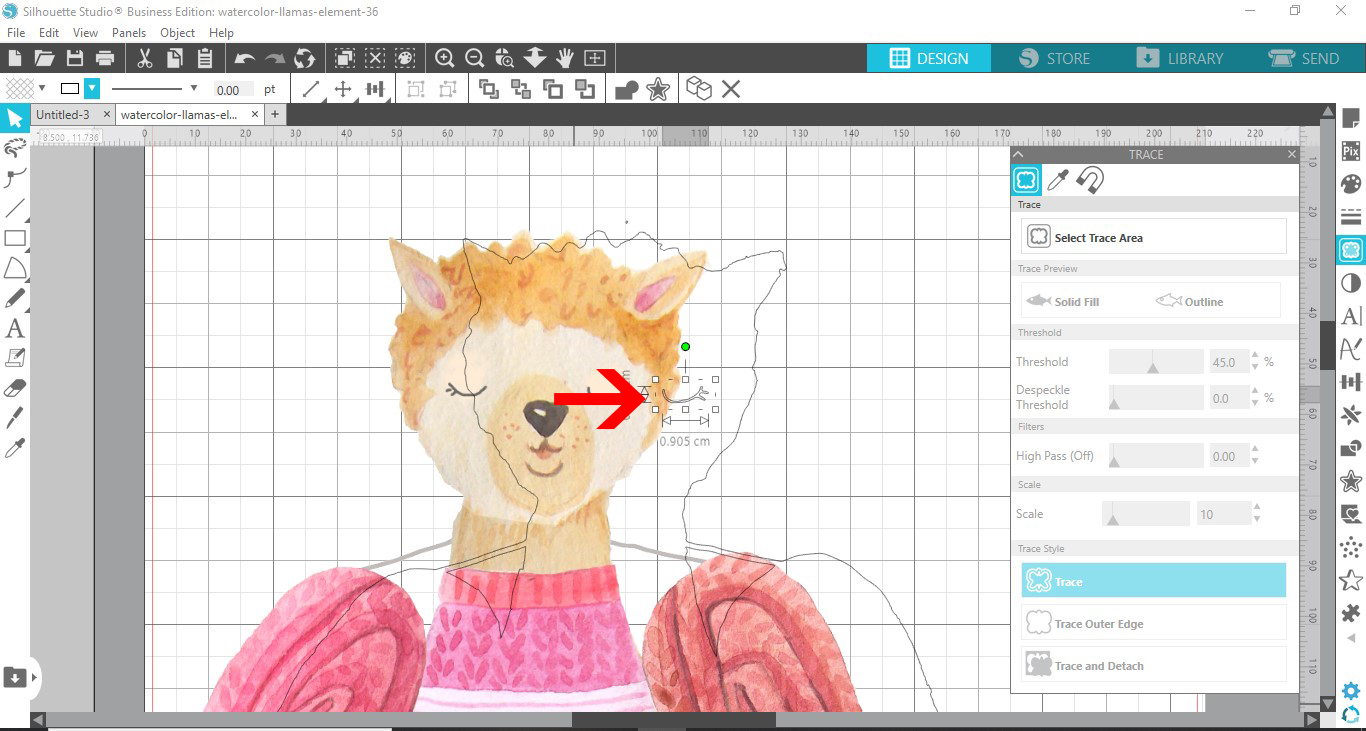Open the File menu
The width and height of the screenshot is (1366, 731).
tap(16, 33)
